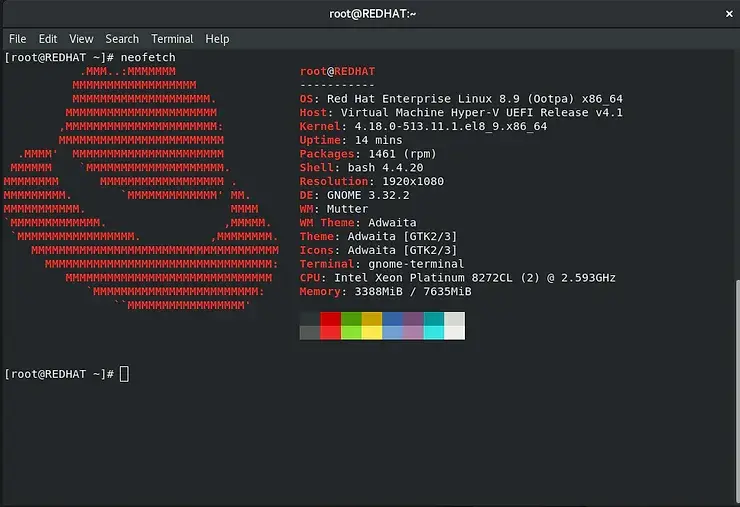Close the terminal window
Image resolution: width=740 pixels, height=507 pixels.
pyautogui.click(x=729, y=14)
